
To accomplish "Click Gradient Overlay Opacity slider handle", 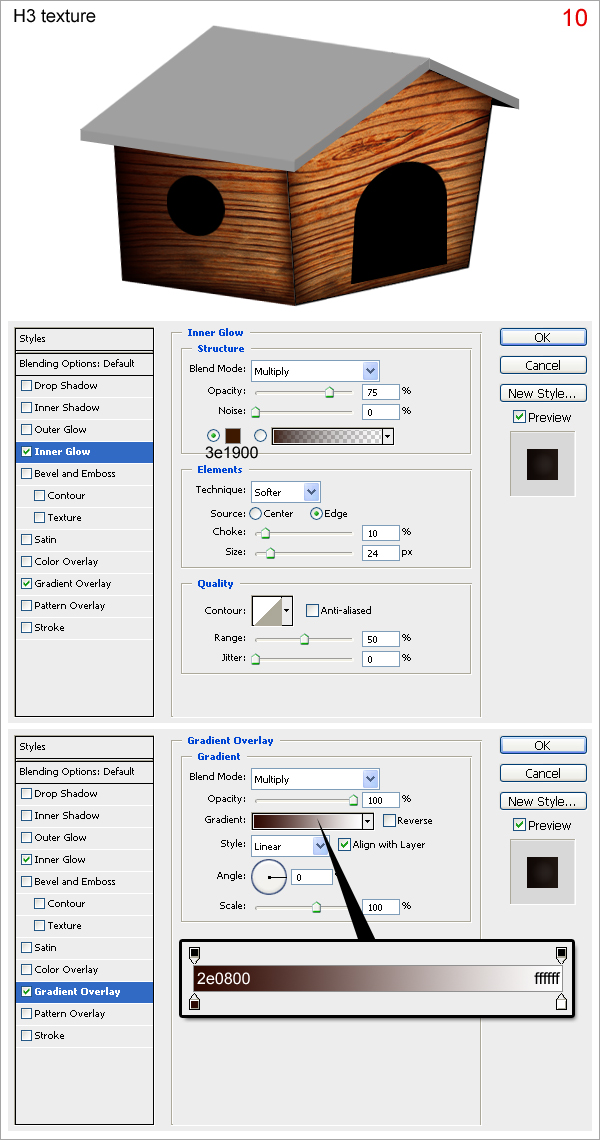I will (x=353, y=800).
